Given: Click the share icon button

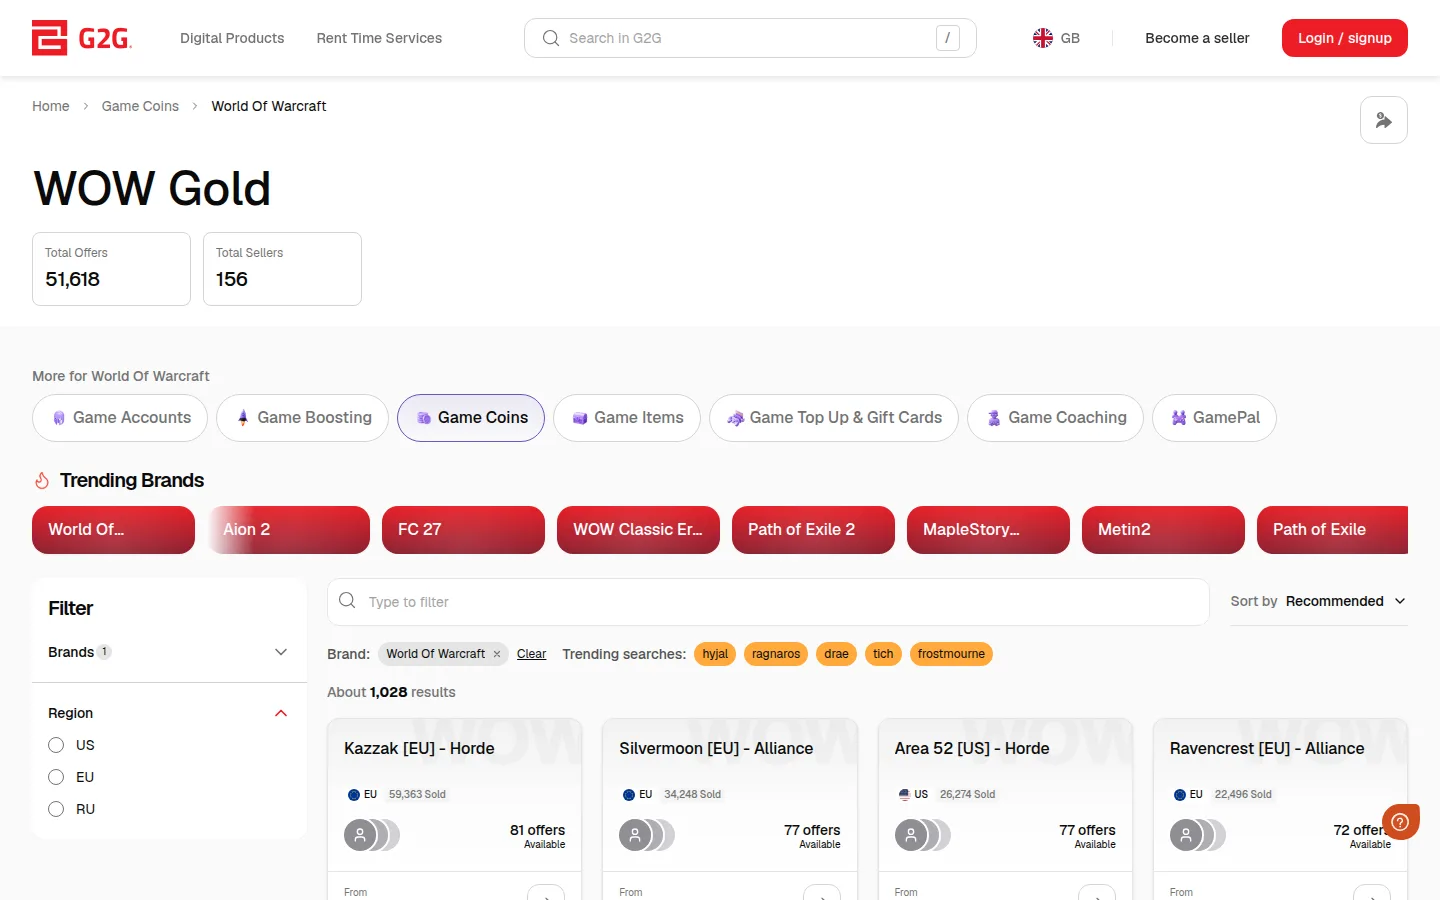Looking at the screenshot, I should (x=1383, y=120).
